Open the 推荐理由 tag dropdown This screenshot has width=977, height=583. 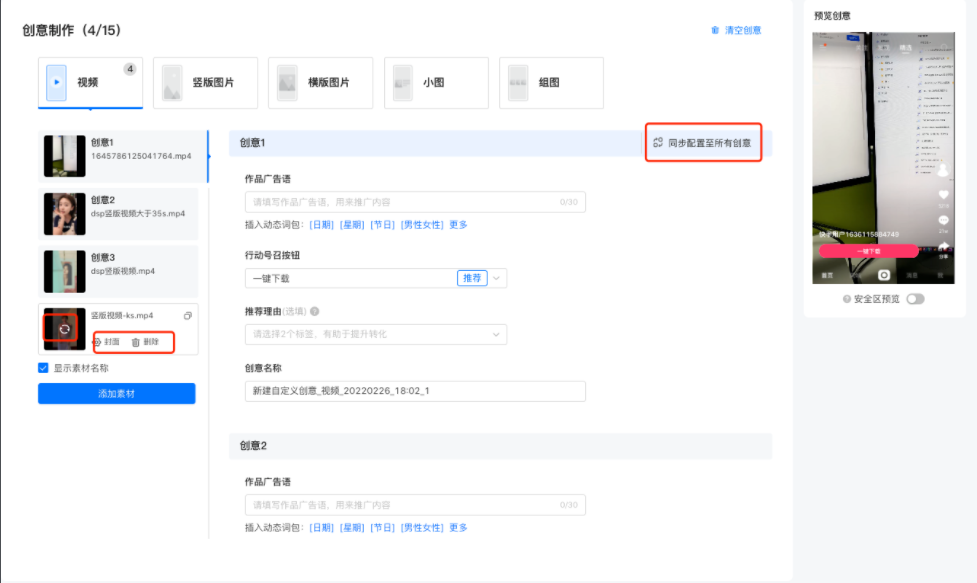(495, 333)
